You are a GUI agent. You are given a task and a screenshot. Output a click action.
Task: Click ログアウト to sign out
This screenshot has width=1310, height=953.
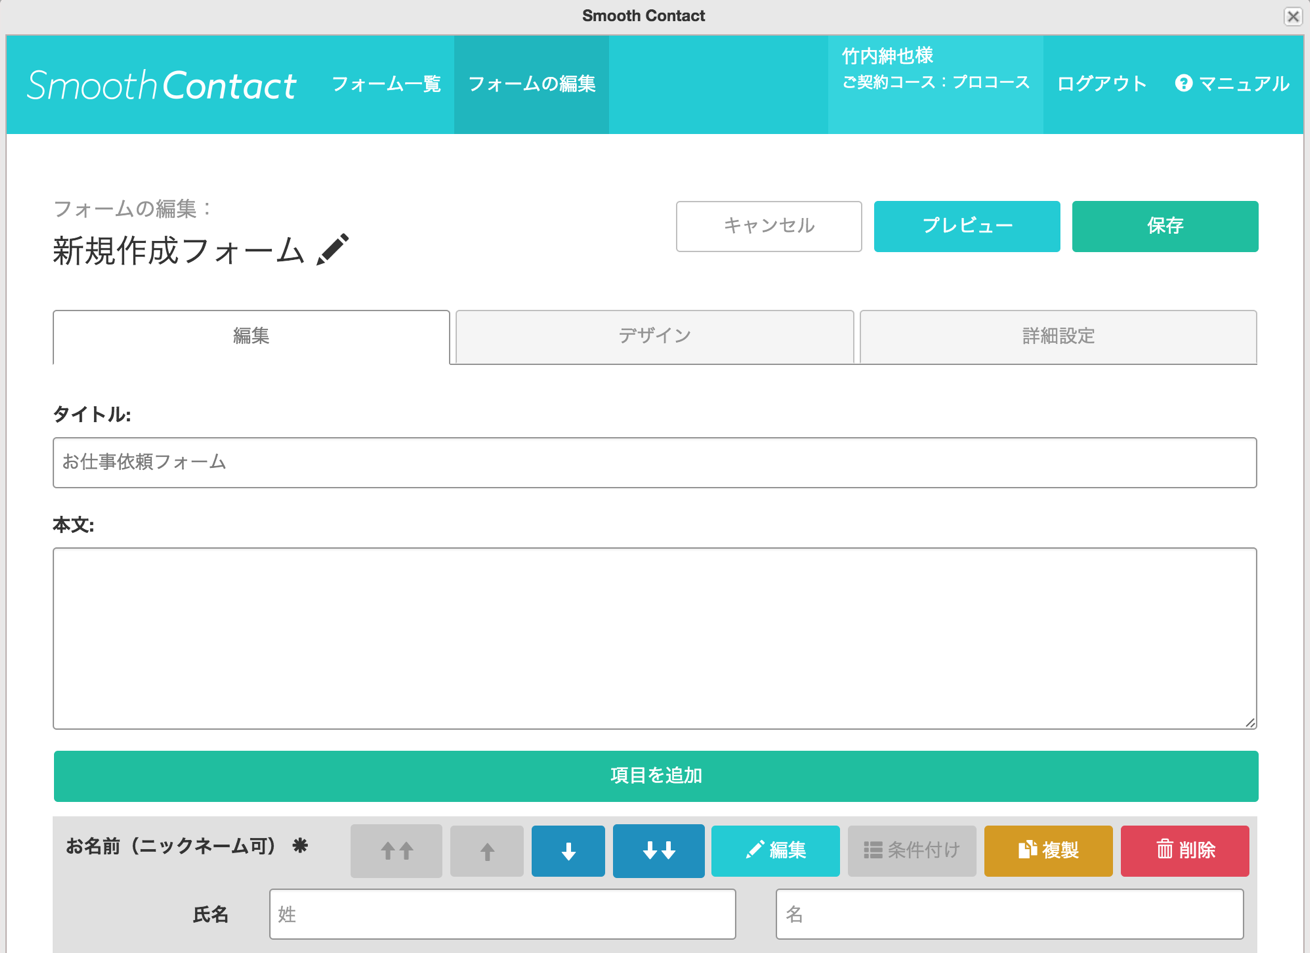(1101, 84)
